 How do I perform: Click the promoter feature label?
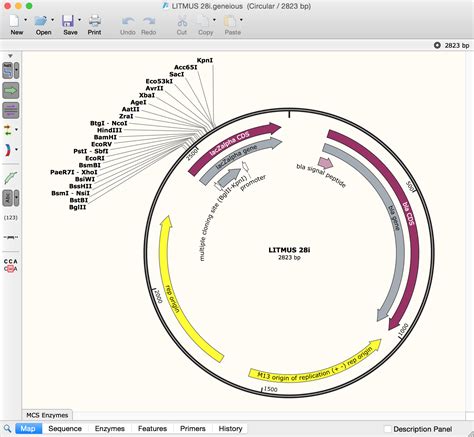(253, 183)
